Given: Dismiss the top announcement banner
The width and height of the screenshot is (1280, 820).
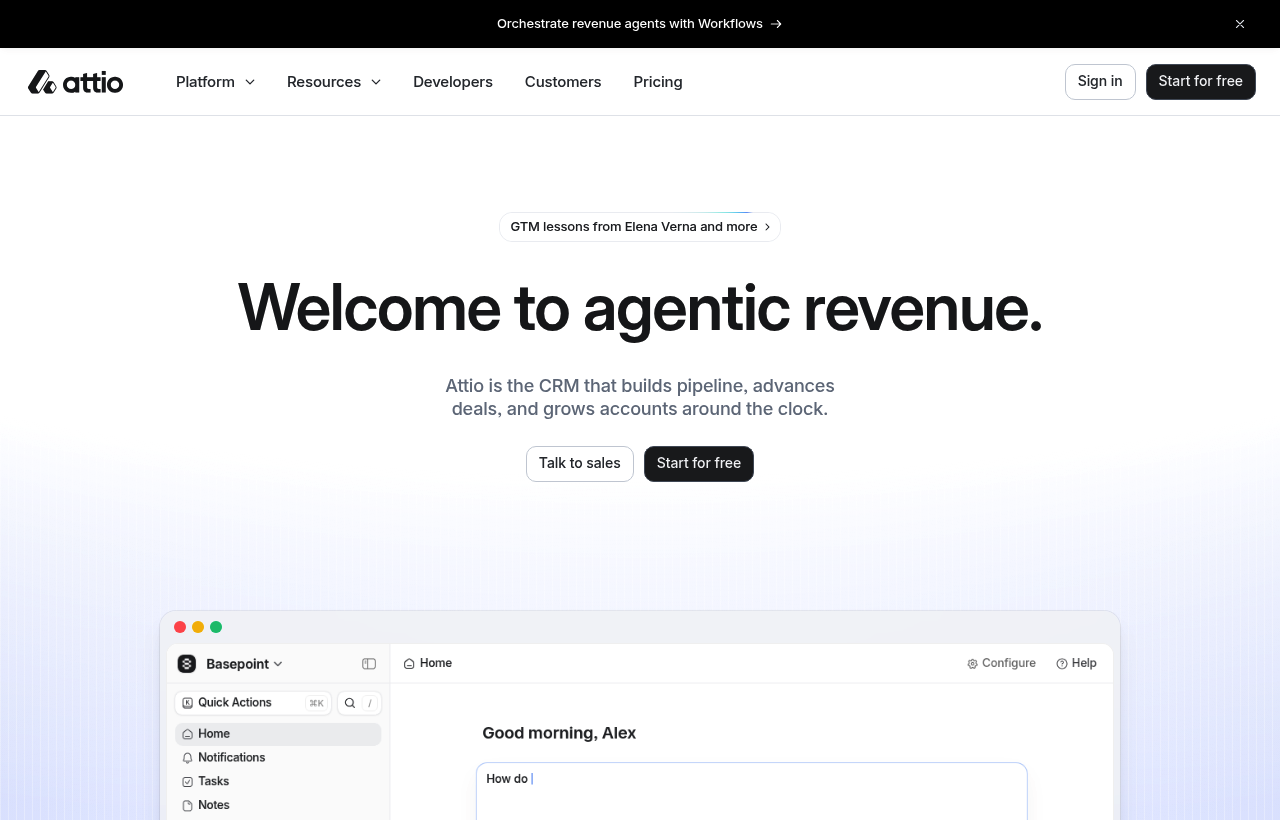Looking at the screenshot, I should click(x=1240, y=24).
